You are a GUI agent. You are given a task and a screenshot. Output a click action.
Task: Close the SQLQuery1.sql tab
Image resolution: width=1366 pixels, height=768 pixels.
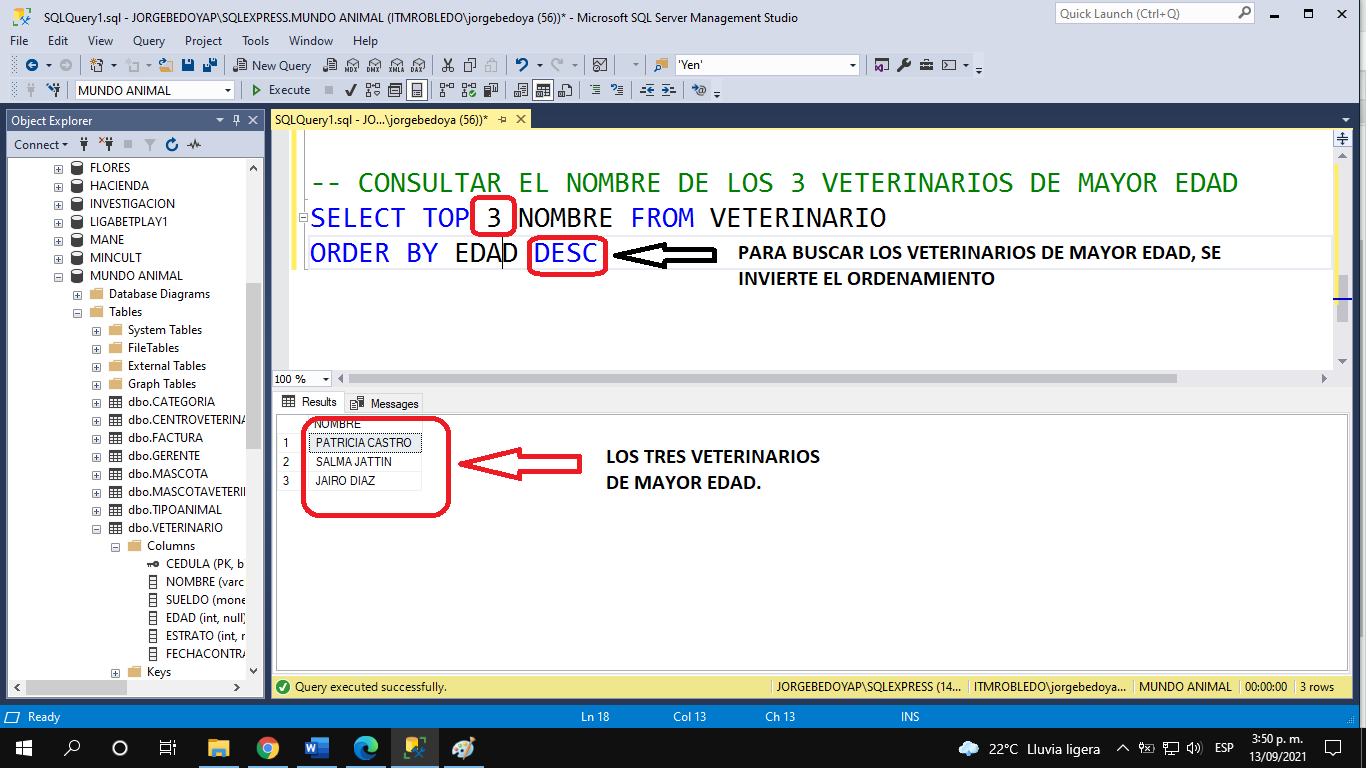[x=520, y=119]
